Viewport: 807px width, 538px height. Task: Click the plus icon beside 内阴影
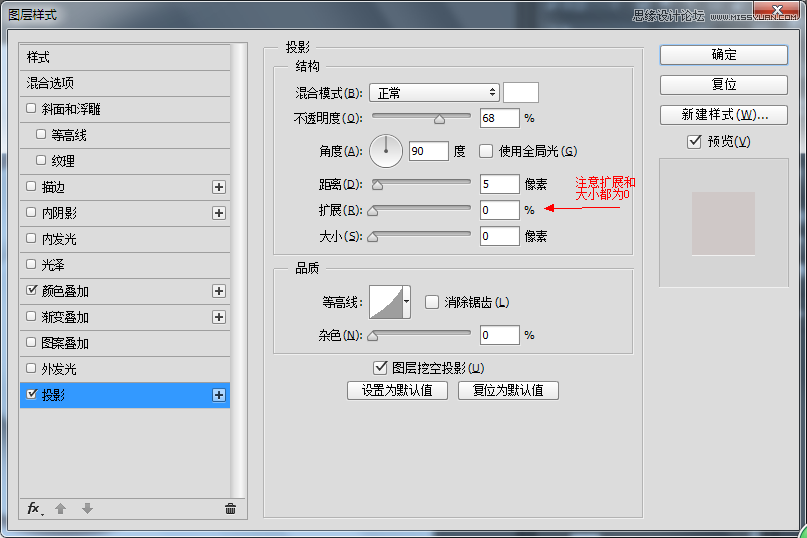tap(219, 213)
